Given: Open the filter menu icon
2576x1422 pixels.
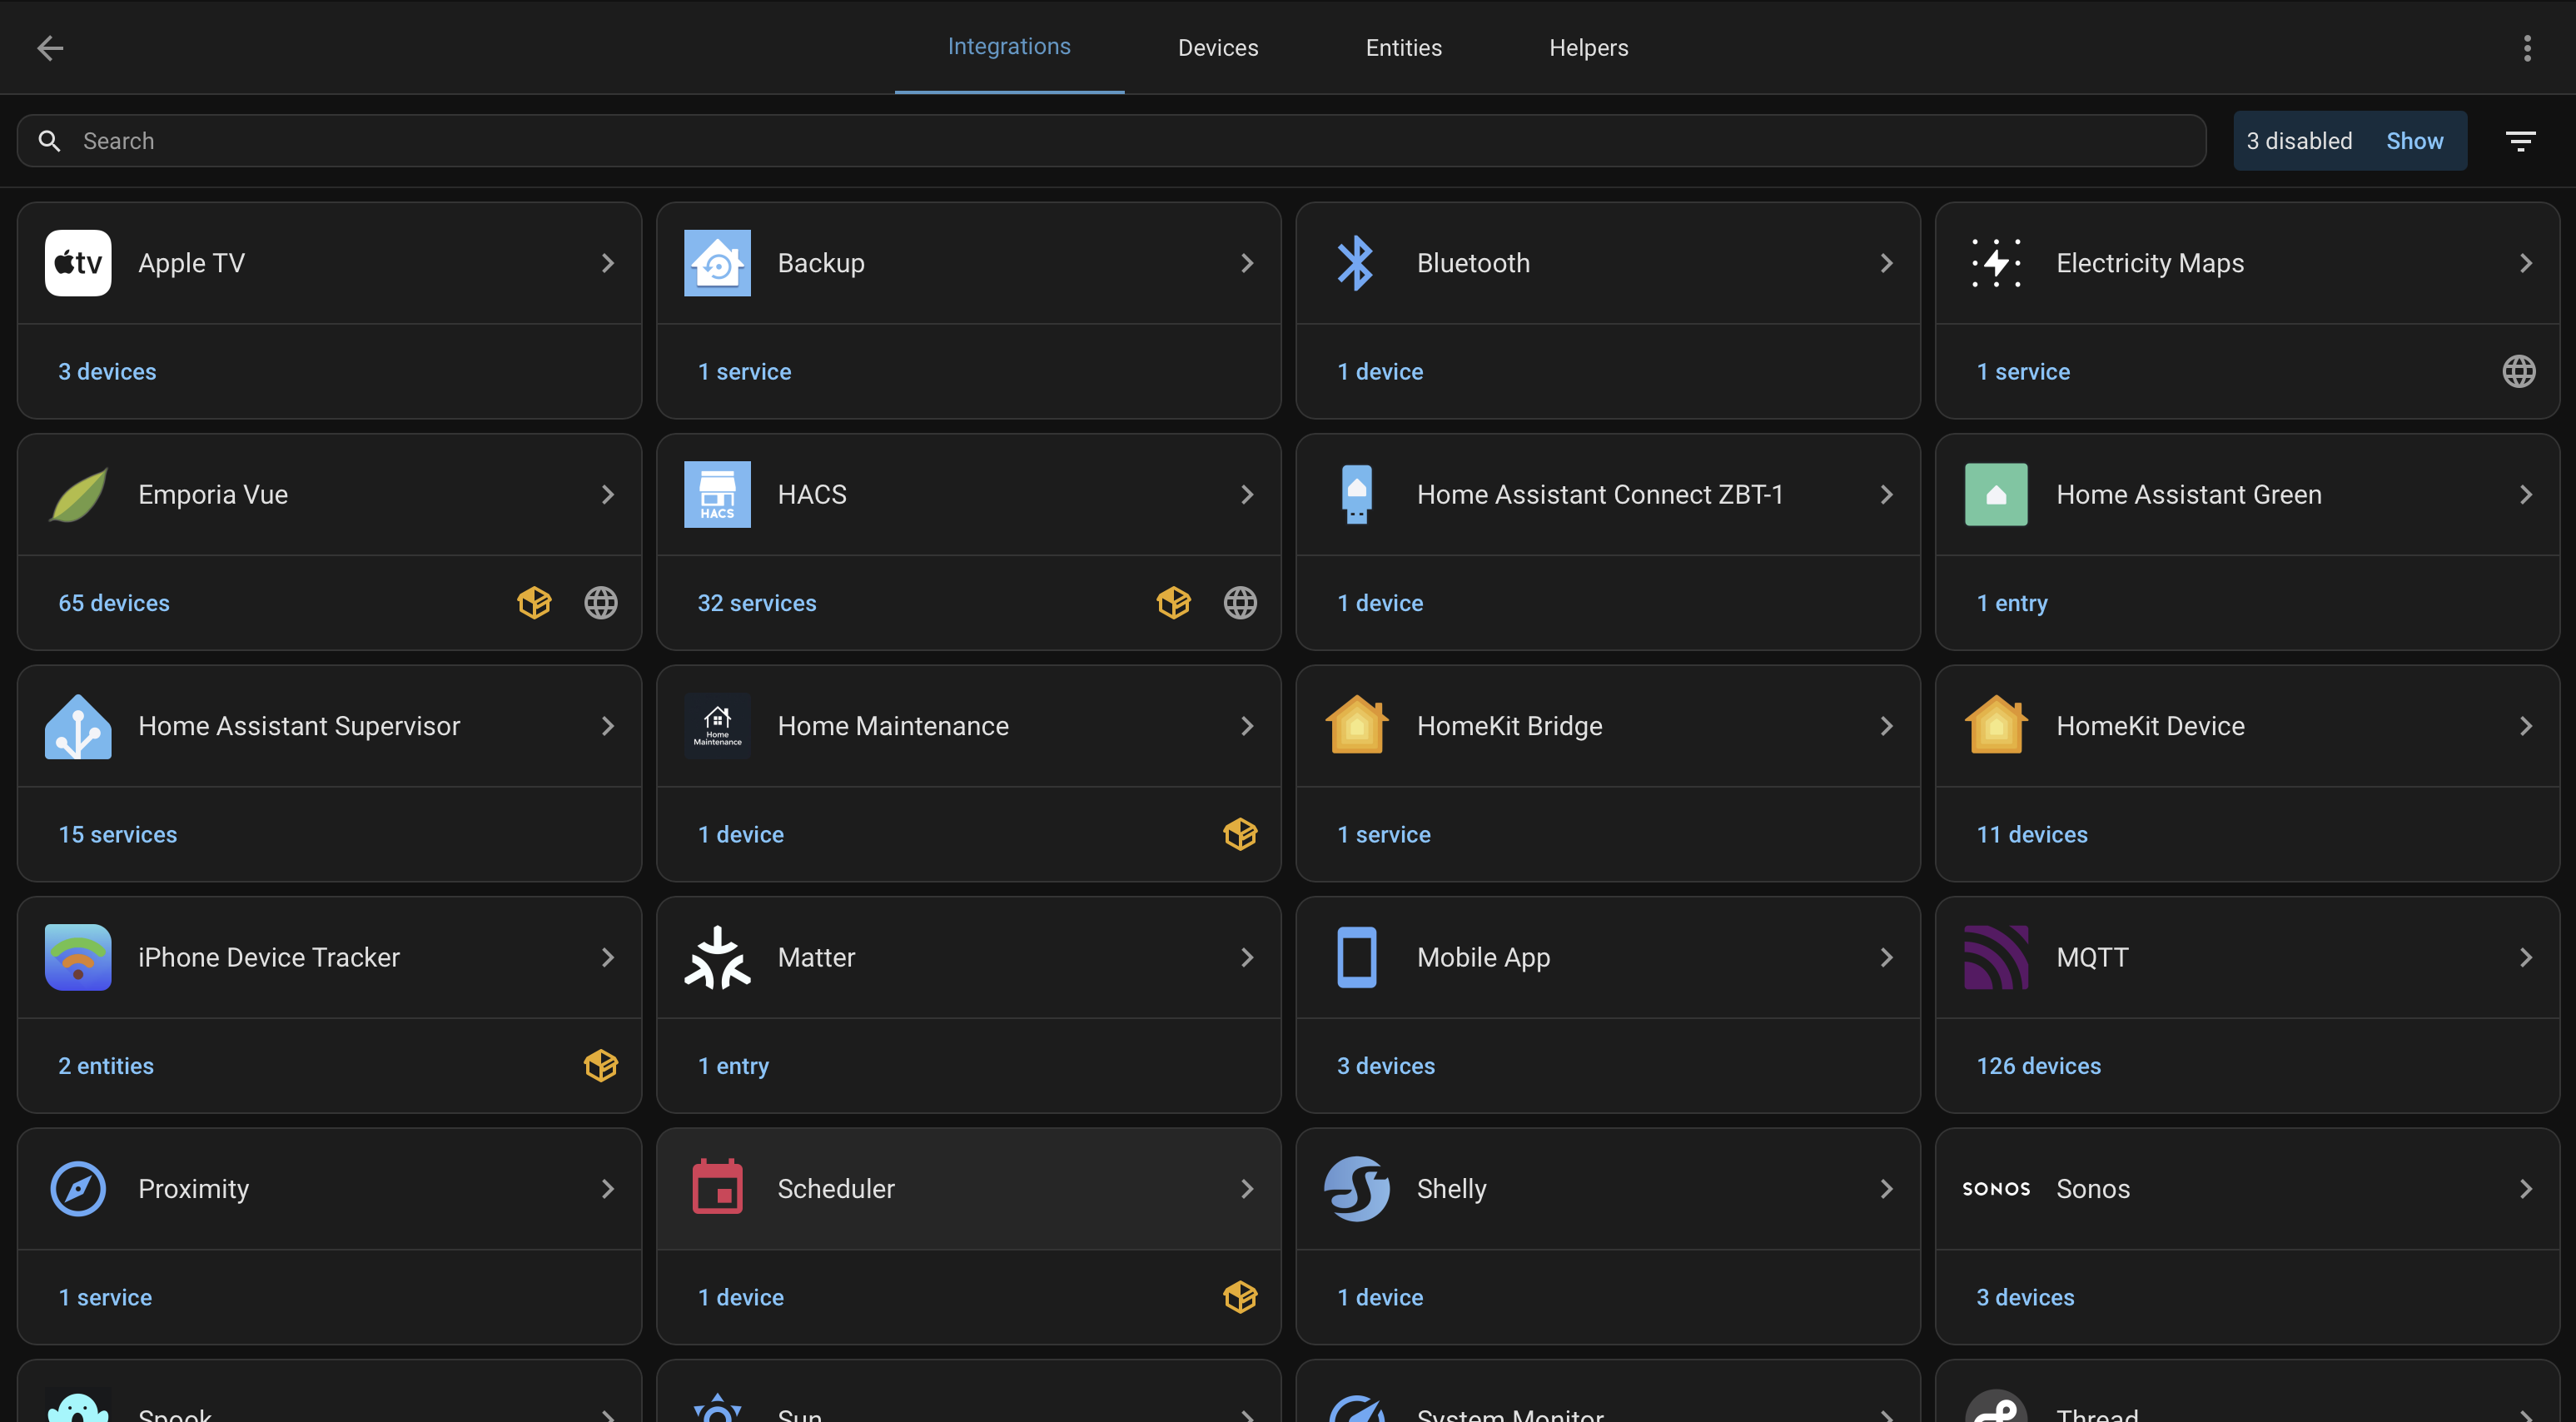Looking at the screenshot, I should pyautogui.click(x=2520, y=141).
